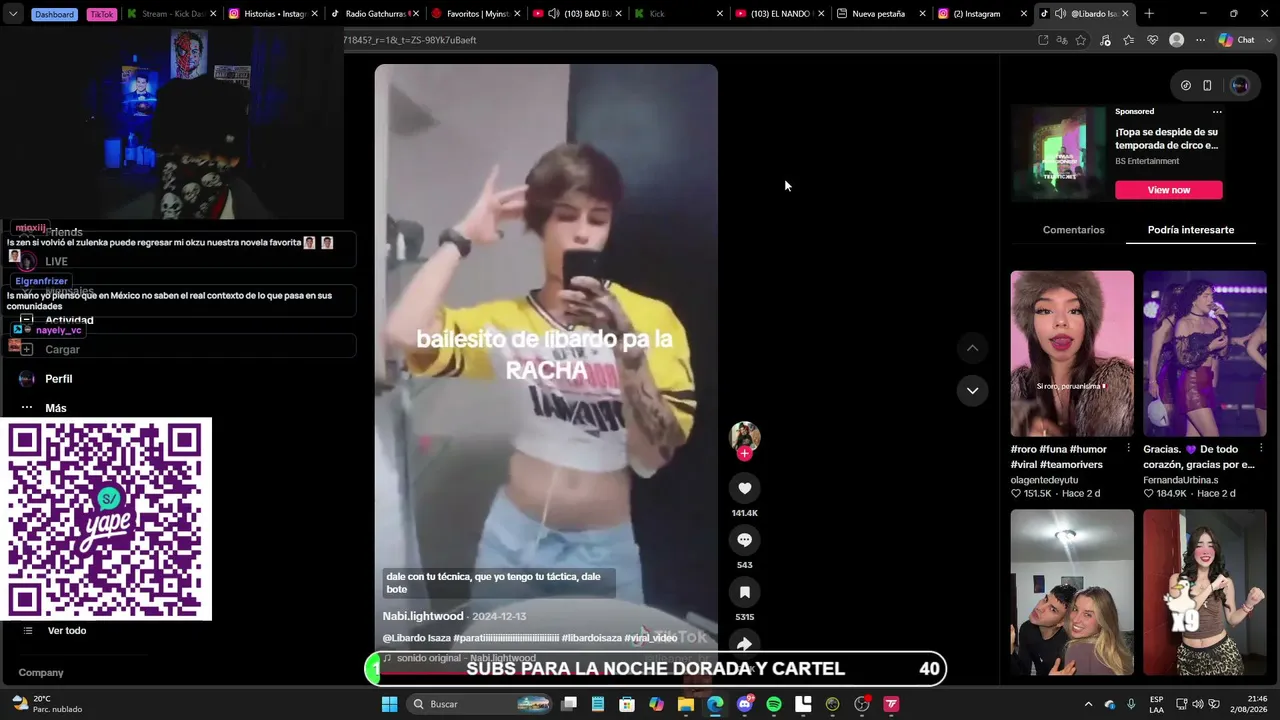Switch to Stream - Kick Dashboard tab
The height and width of the screenshot is (720, 1280).
tap(171, 14)
